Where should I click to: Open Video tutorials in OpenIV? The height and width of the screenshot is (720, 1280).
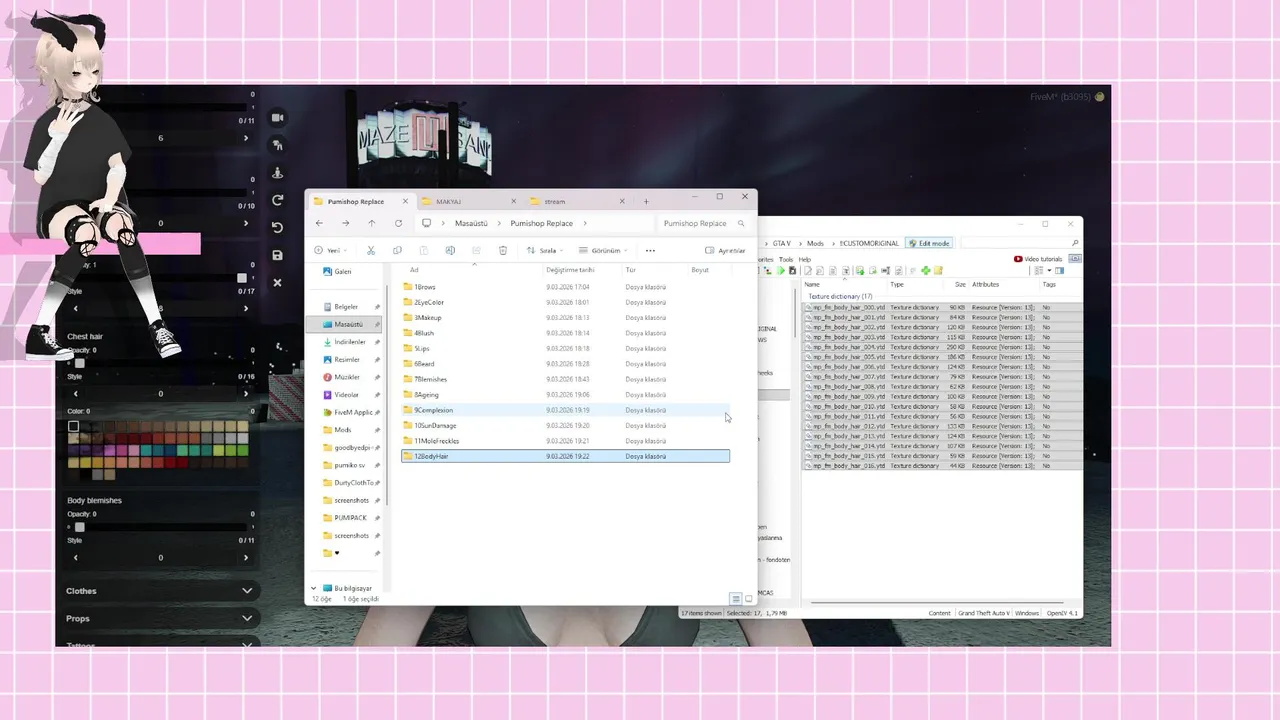[1038, 259]
